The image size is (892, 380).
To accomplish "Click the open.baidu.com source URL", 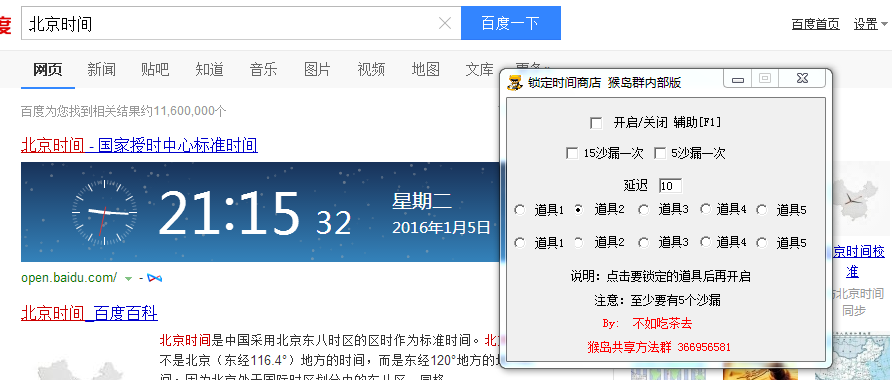I will tap(69, 278).
